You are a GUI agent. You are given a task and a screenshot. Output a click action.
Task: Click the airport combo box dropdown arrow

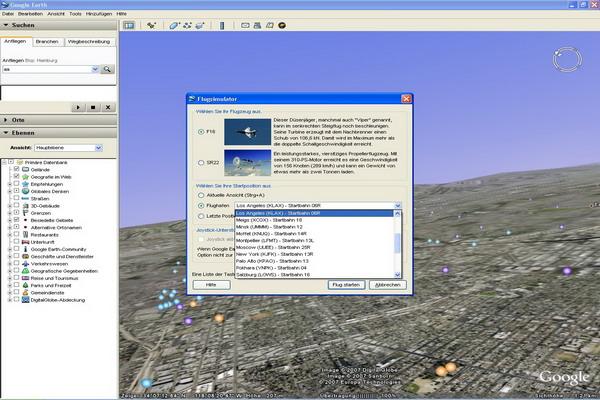398,206
